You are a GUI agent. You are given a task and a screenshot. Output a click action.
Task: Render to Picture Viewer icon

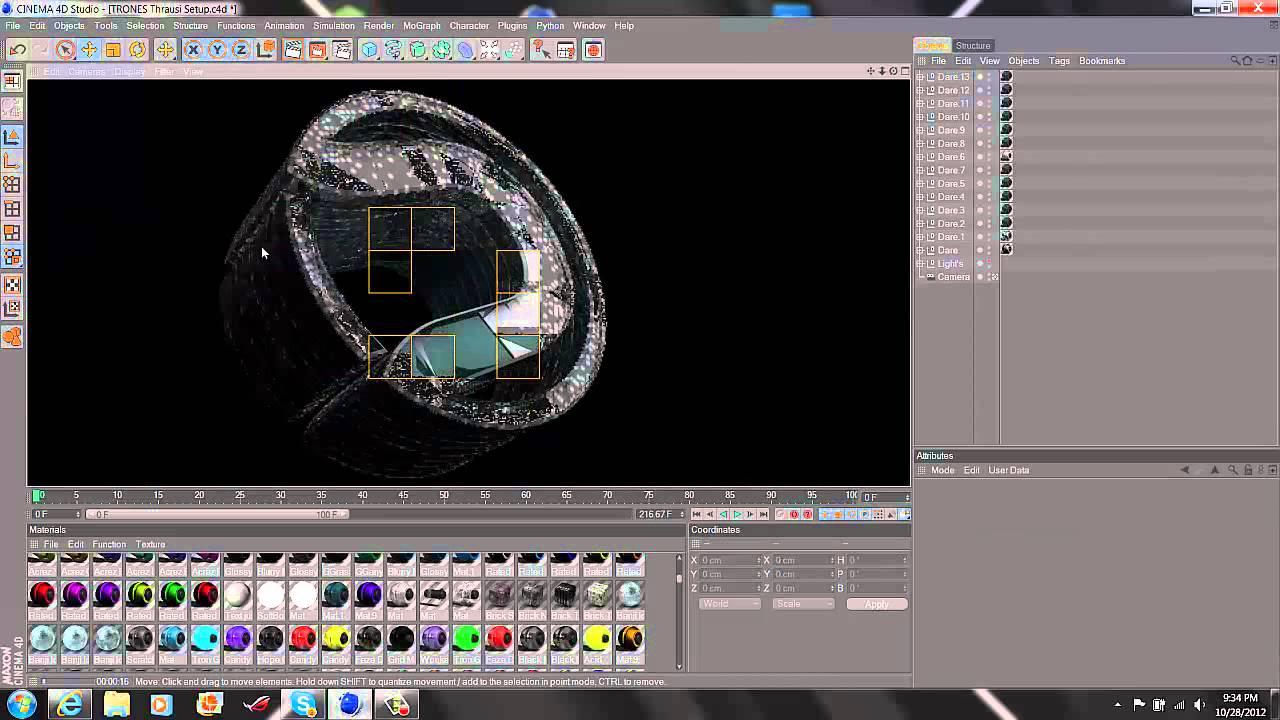pos(317,50)
